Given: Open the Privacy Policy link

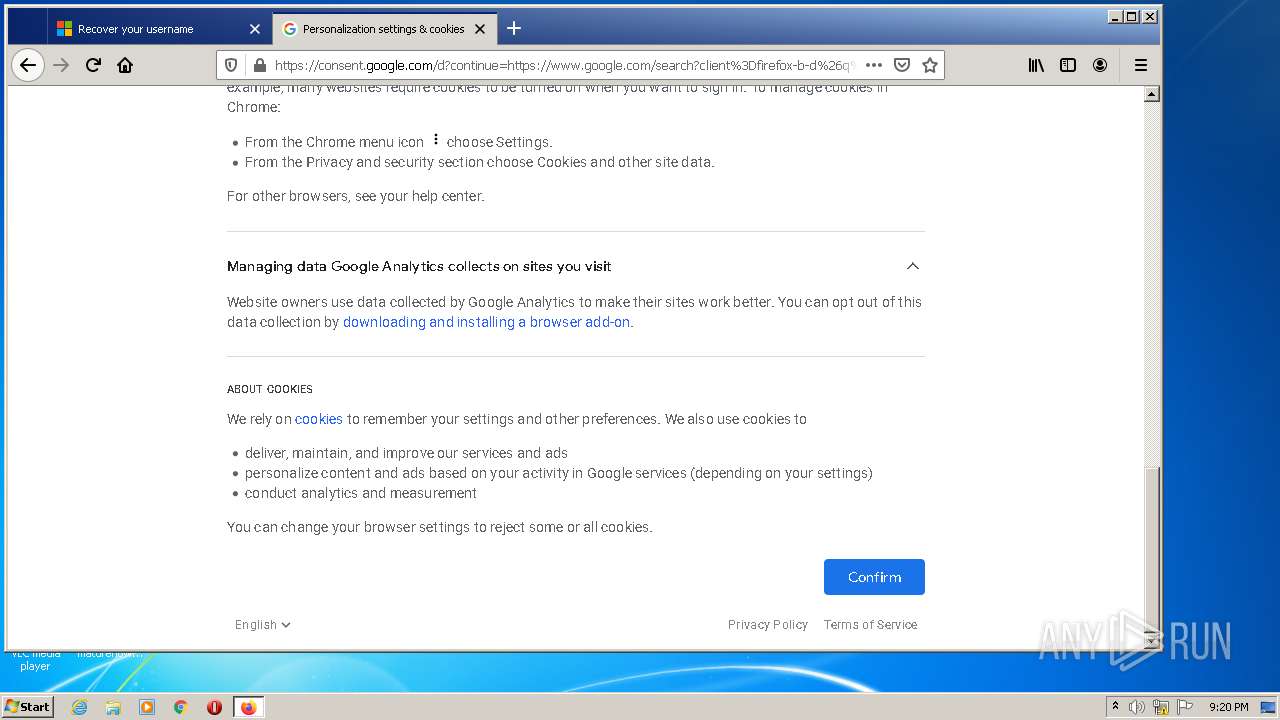Looking at the screenshot, I should pos(768,624).
